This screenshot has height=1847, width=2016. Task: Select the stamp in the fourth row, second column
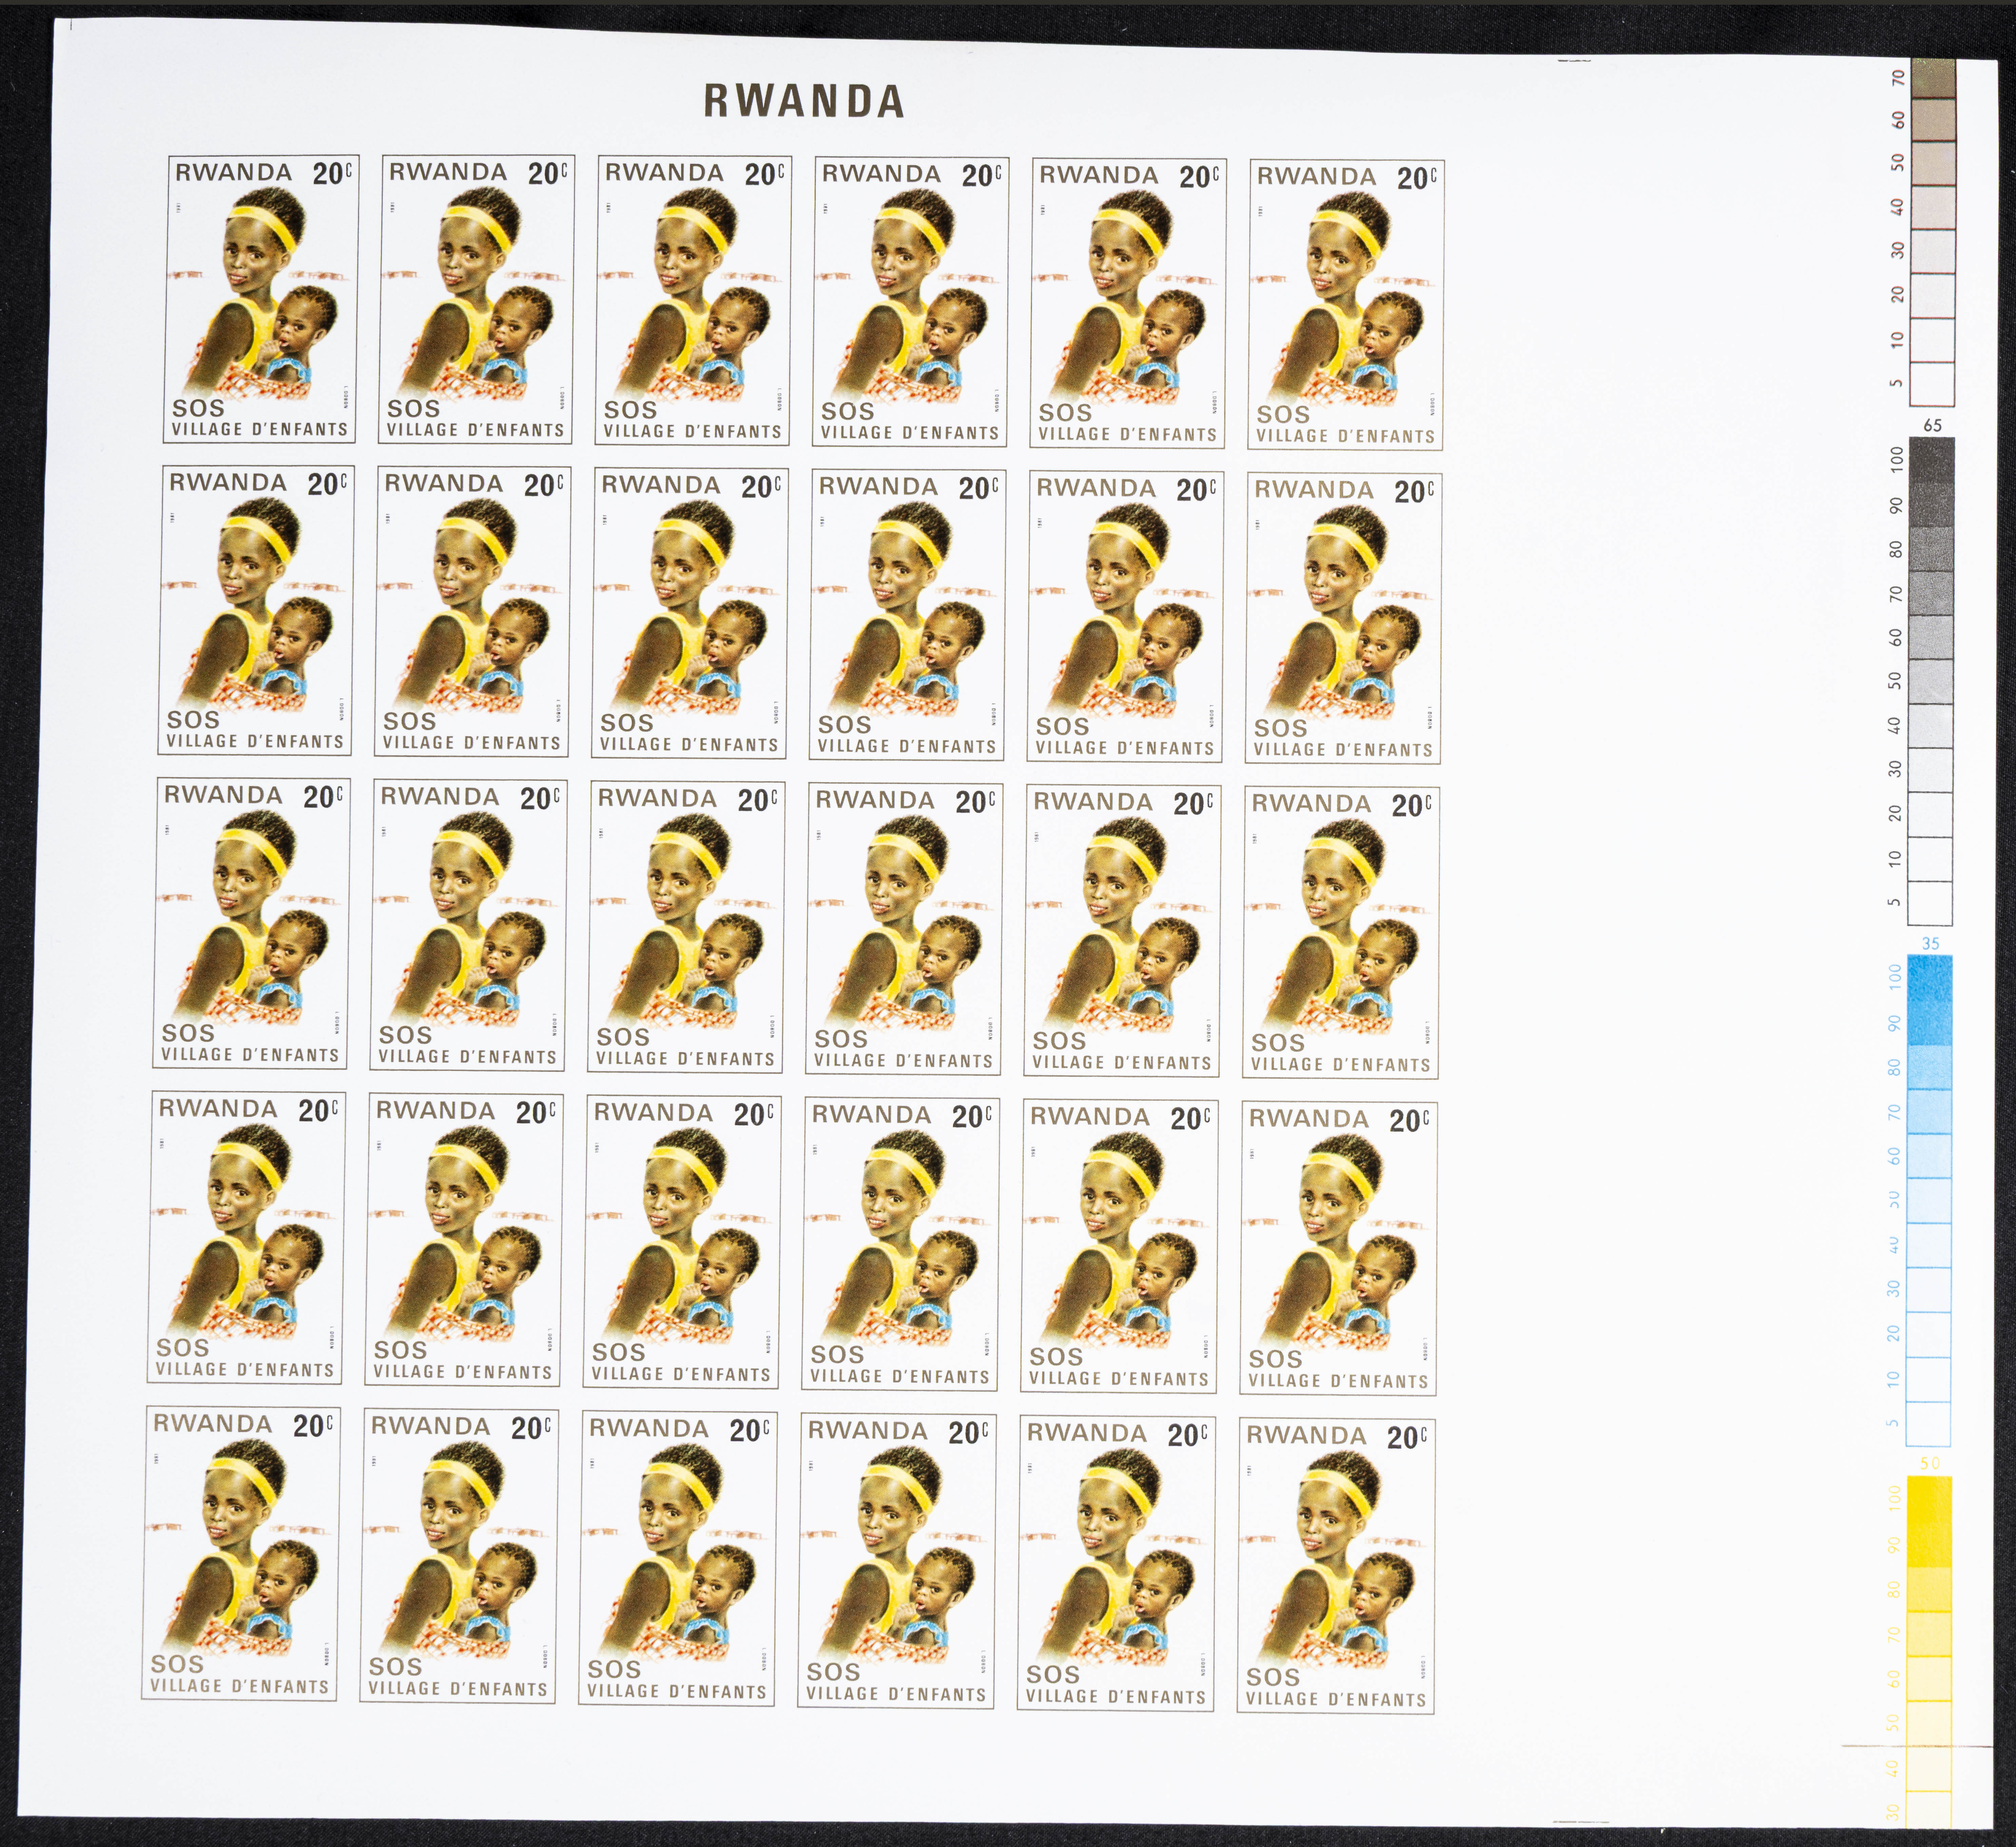(x=464, y=1239)
